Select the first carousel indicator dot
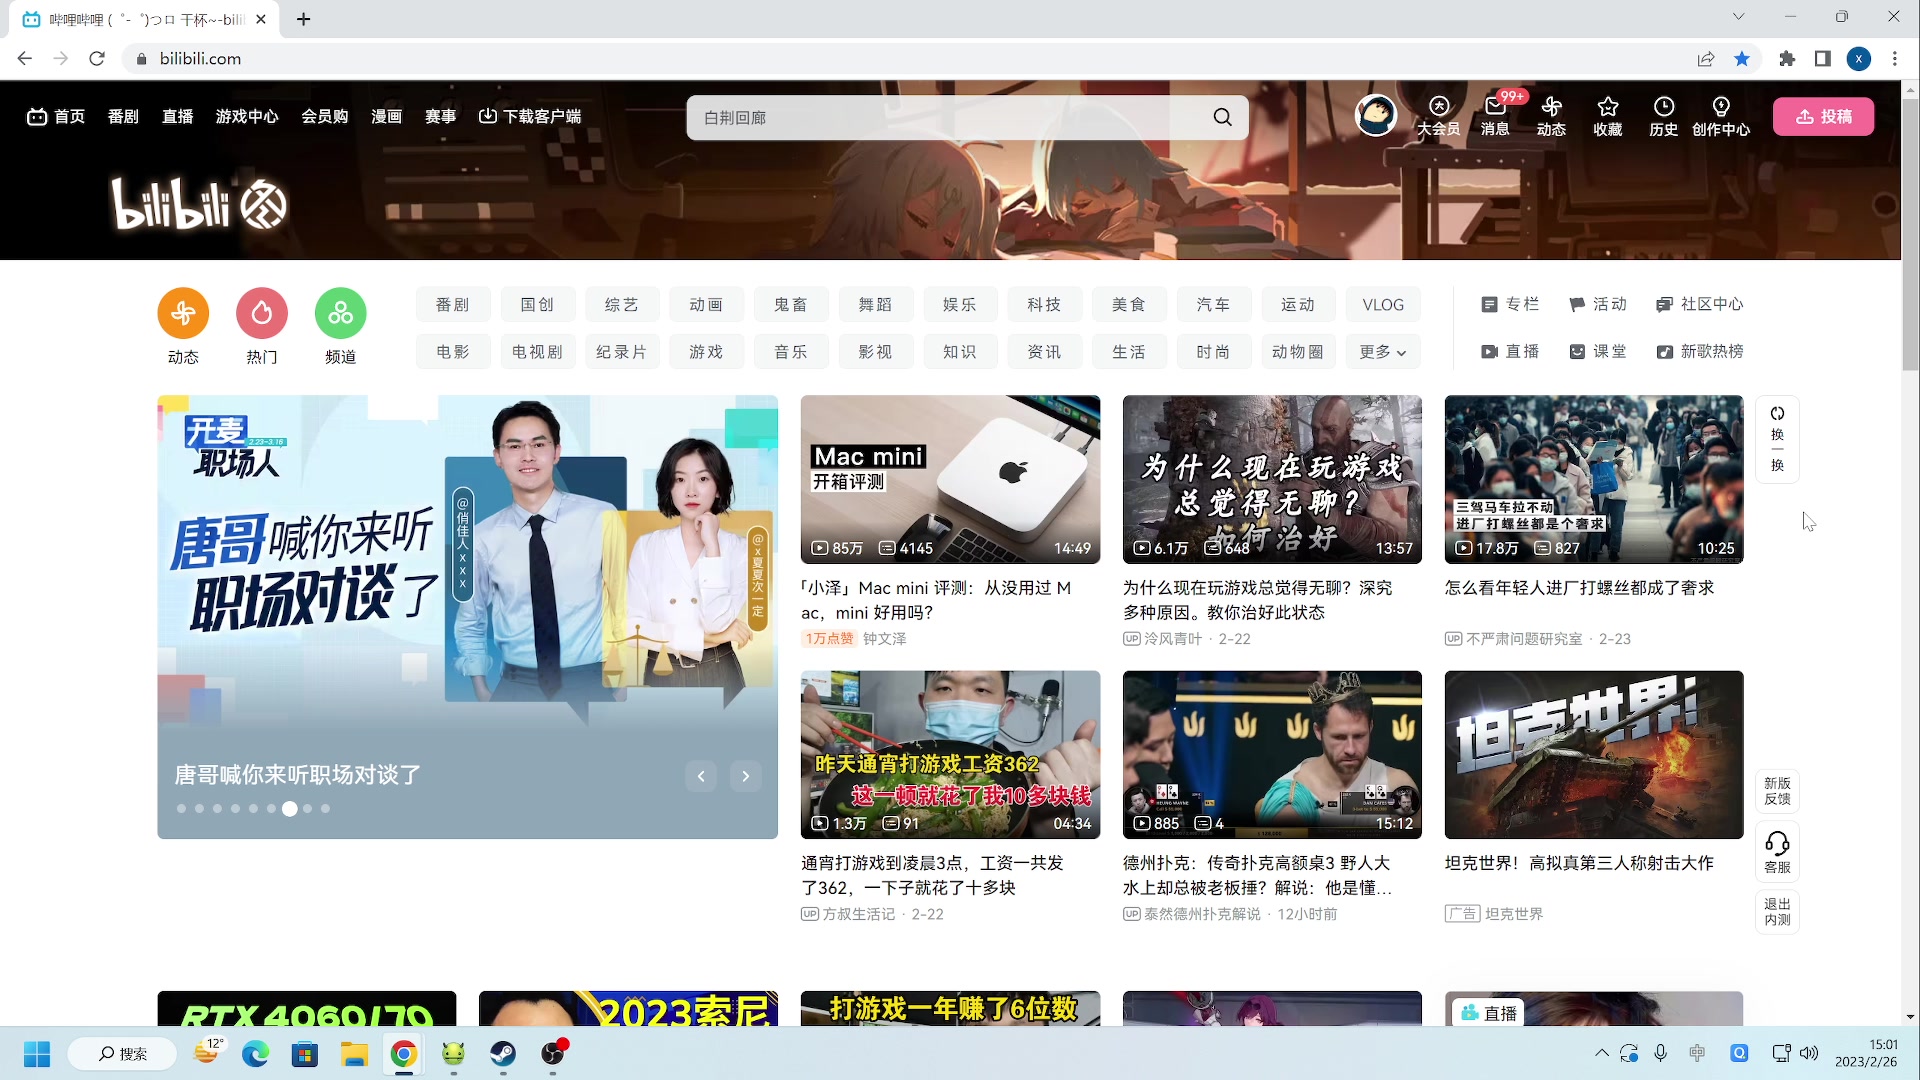1920x1080 pixels. pyautogui.click(x=181, y=809)
